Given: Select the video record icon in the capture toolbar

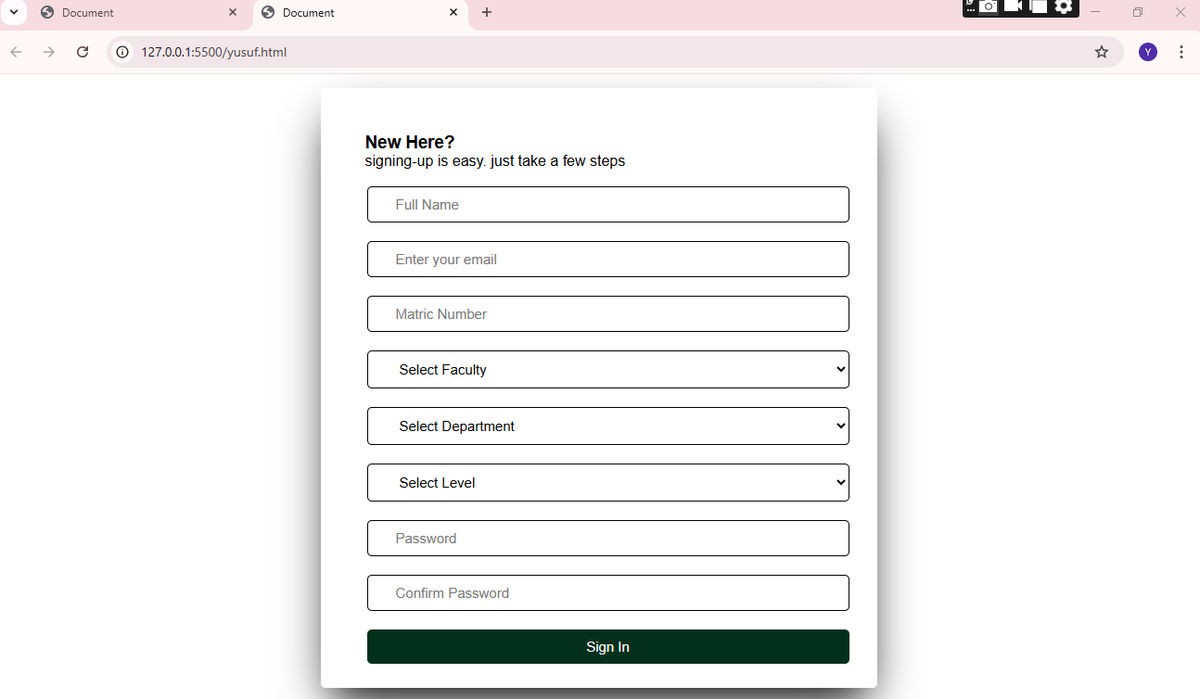Looking at the screenshot, I should [1012, 7].
